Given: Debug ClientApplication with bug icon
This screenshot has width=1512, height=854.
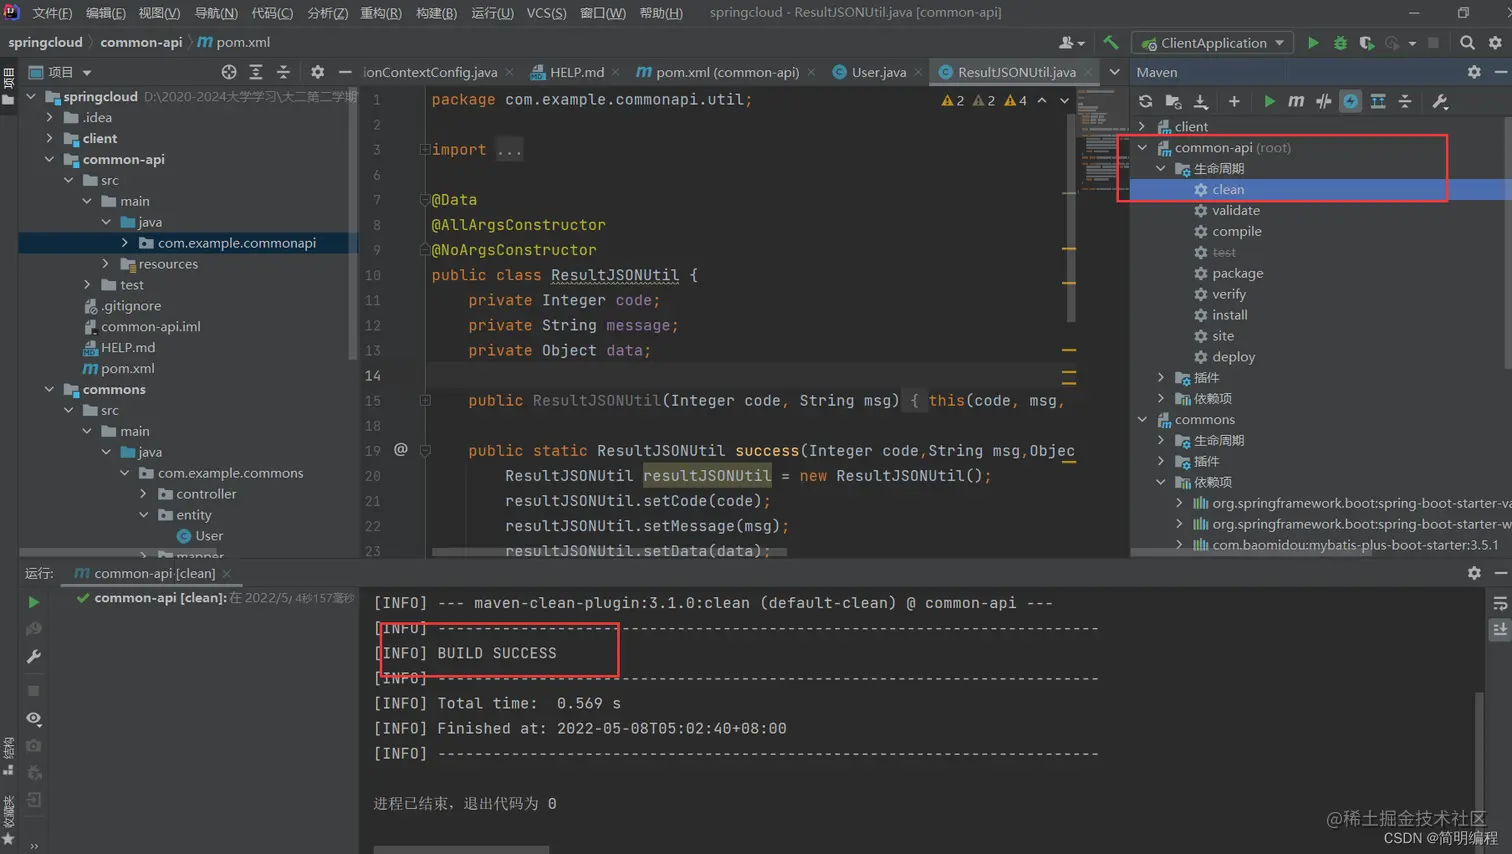Looking at the screenshot, I should tap(1340, 43).
